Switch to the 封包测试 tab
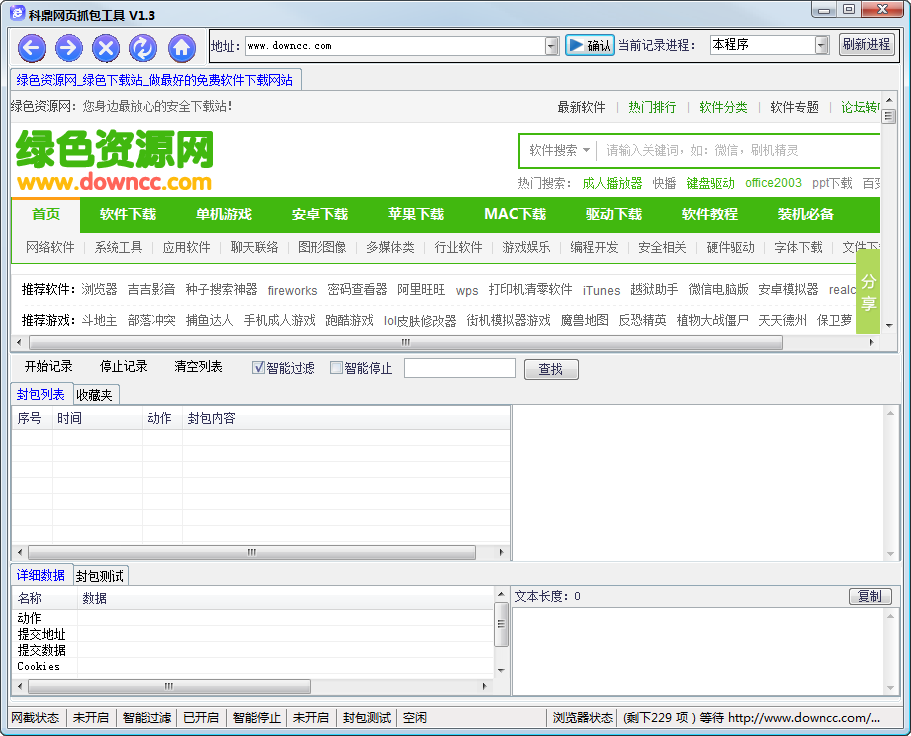 (99, 575)
